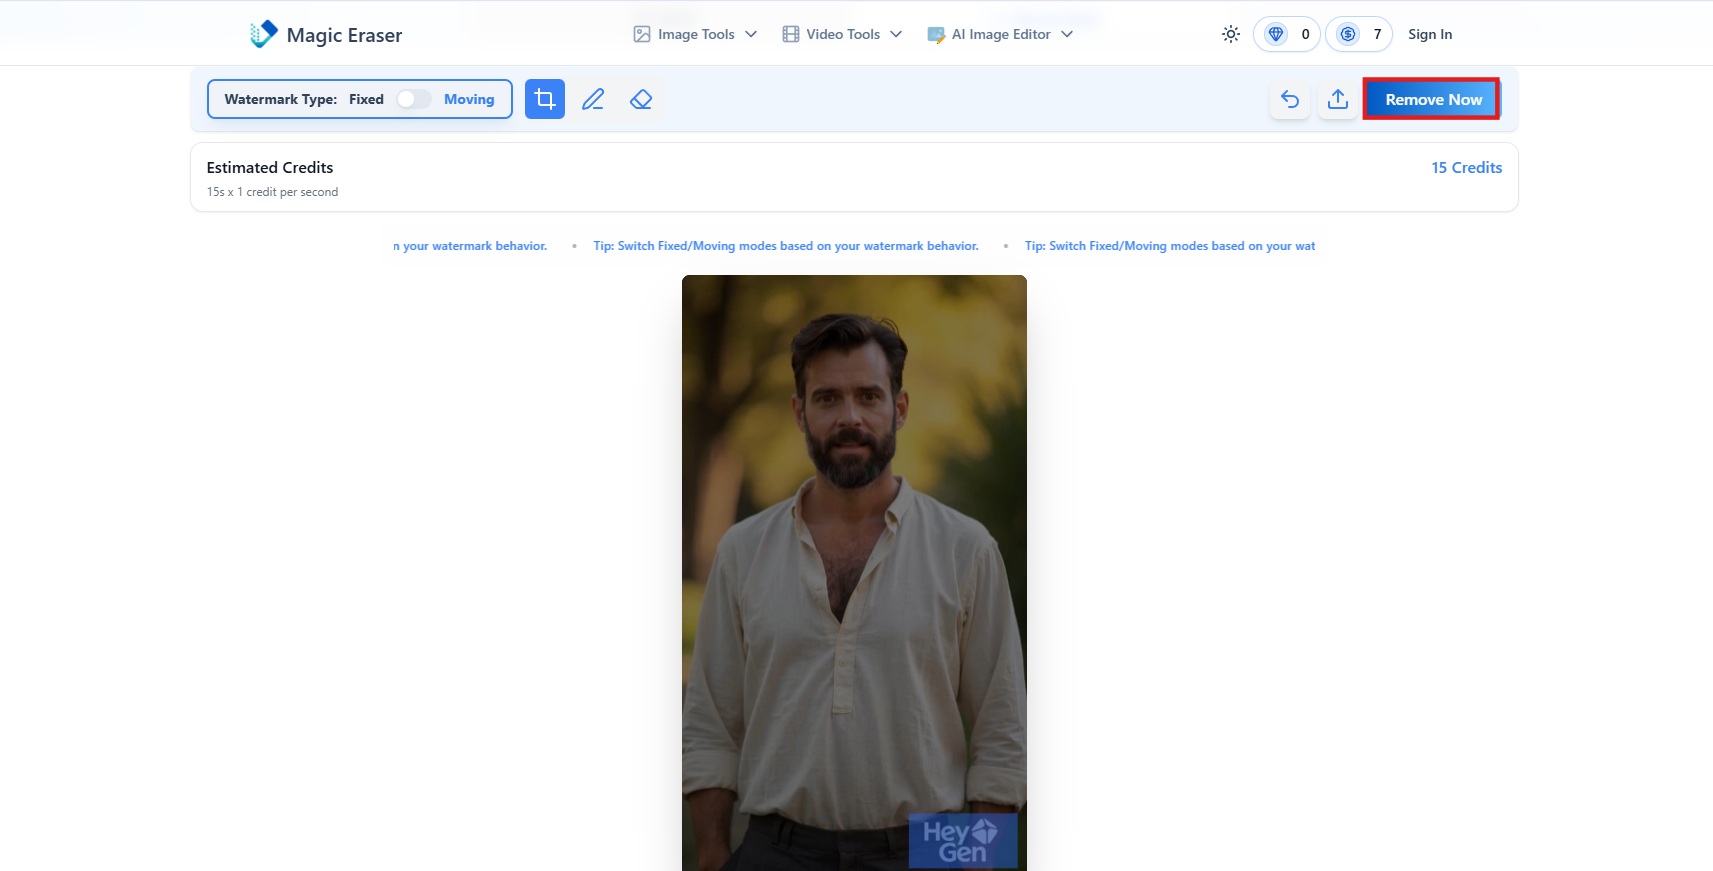Click the upload icon button
The height and width of the screenshot is (871, 1713).
tap(1338, 99)
